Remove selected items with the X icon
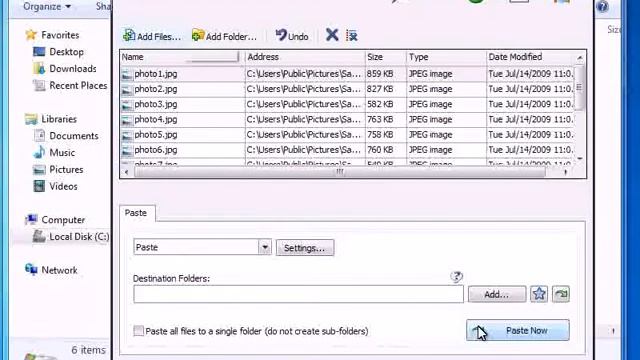This screenshot has width=640, height=360. (332, 35)
